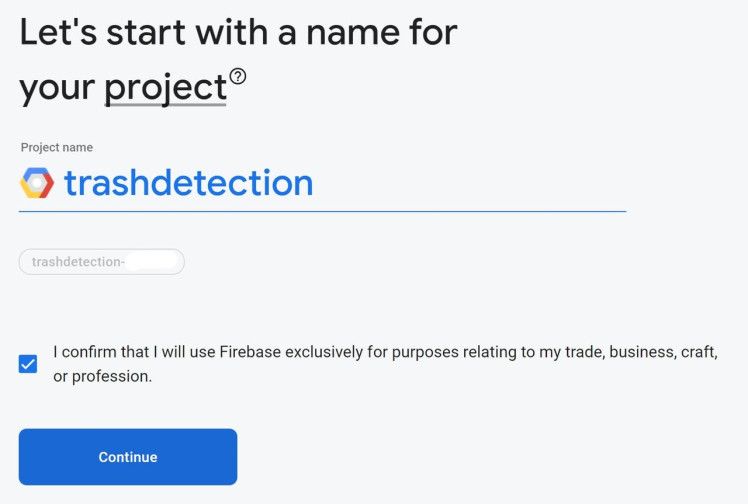Viewport: 748px width, 504px height.
Task: Click the blue underline below project name
Action: point(322,211)
